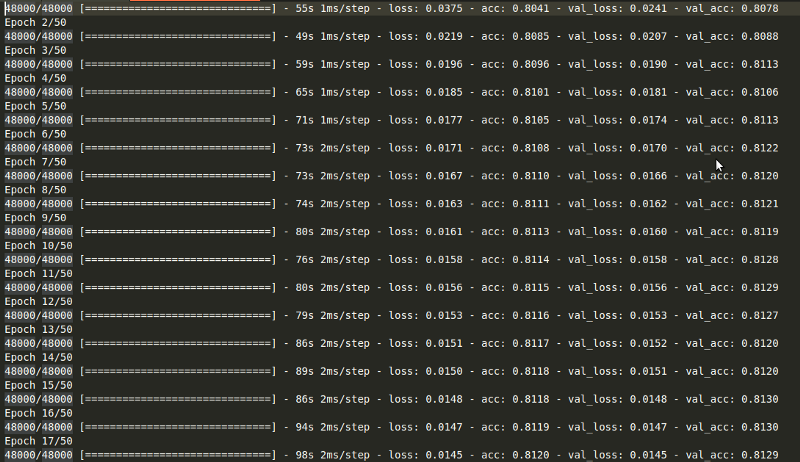
Task: Click the 'acc: 0.8096' value
Action: [x=515, y=64]
